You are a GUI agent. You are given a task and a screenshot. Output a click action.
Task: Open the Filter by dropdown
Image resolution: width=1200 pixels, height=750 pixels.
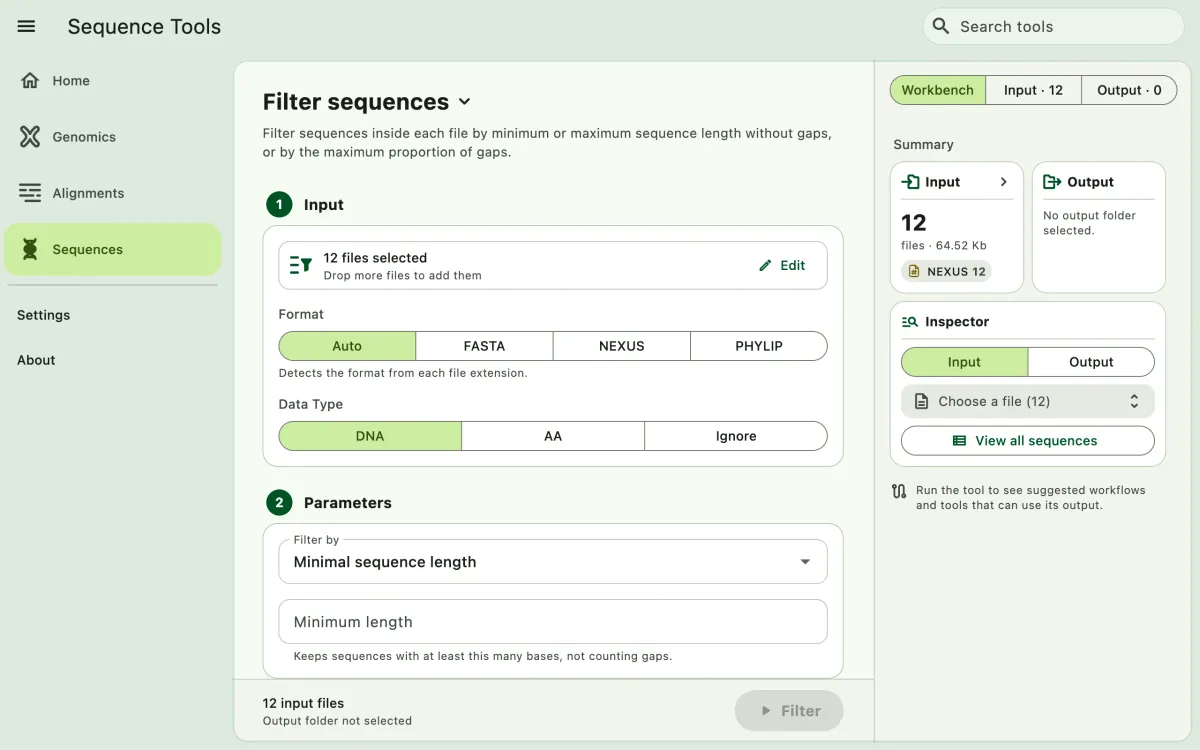point(553,562)
